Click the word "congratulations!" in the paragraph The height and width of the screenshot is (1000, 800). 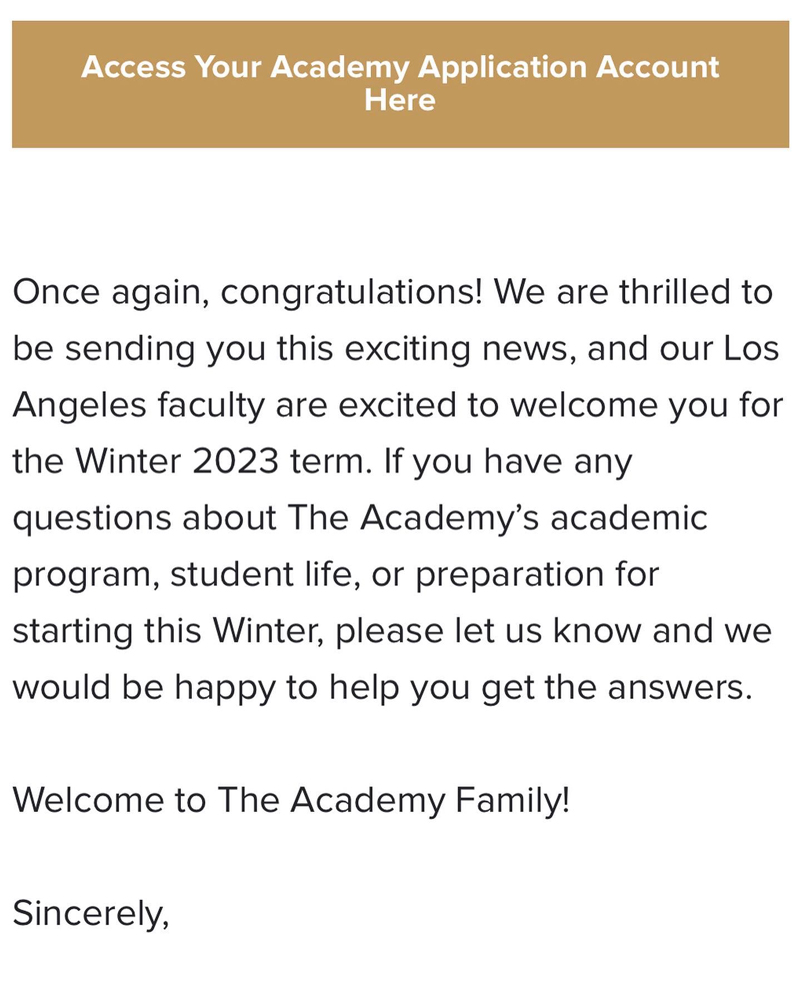352,292
